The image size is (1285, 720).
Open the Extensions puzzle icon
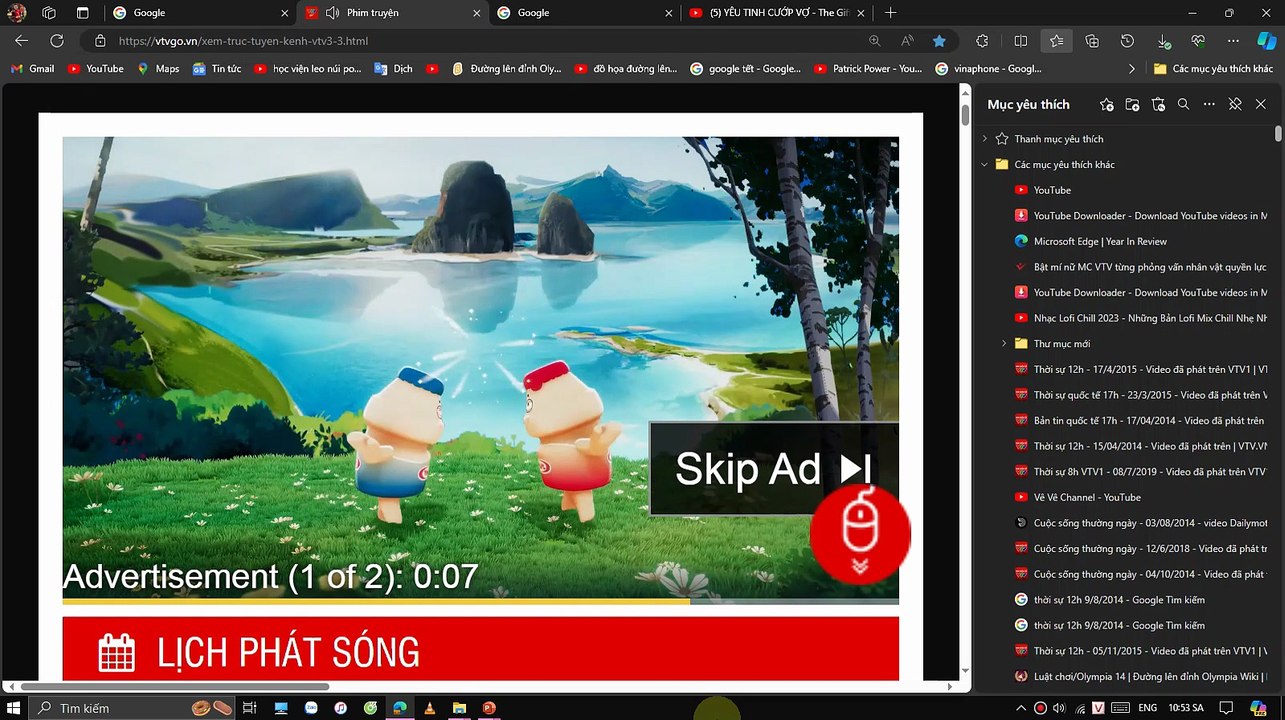point(982,41)
